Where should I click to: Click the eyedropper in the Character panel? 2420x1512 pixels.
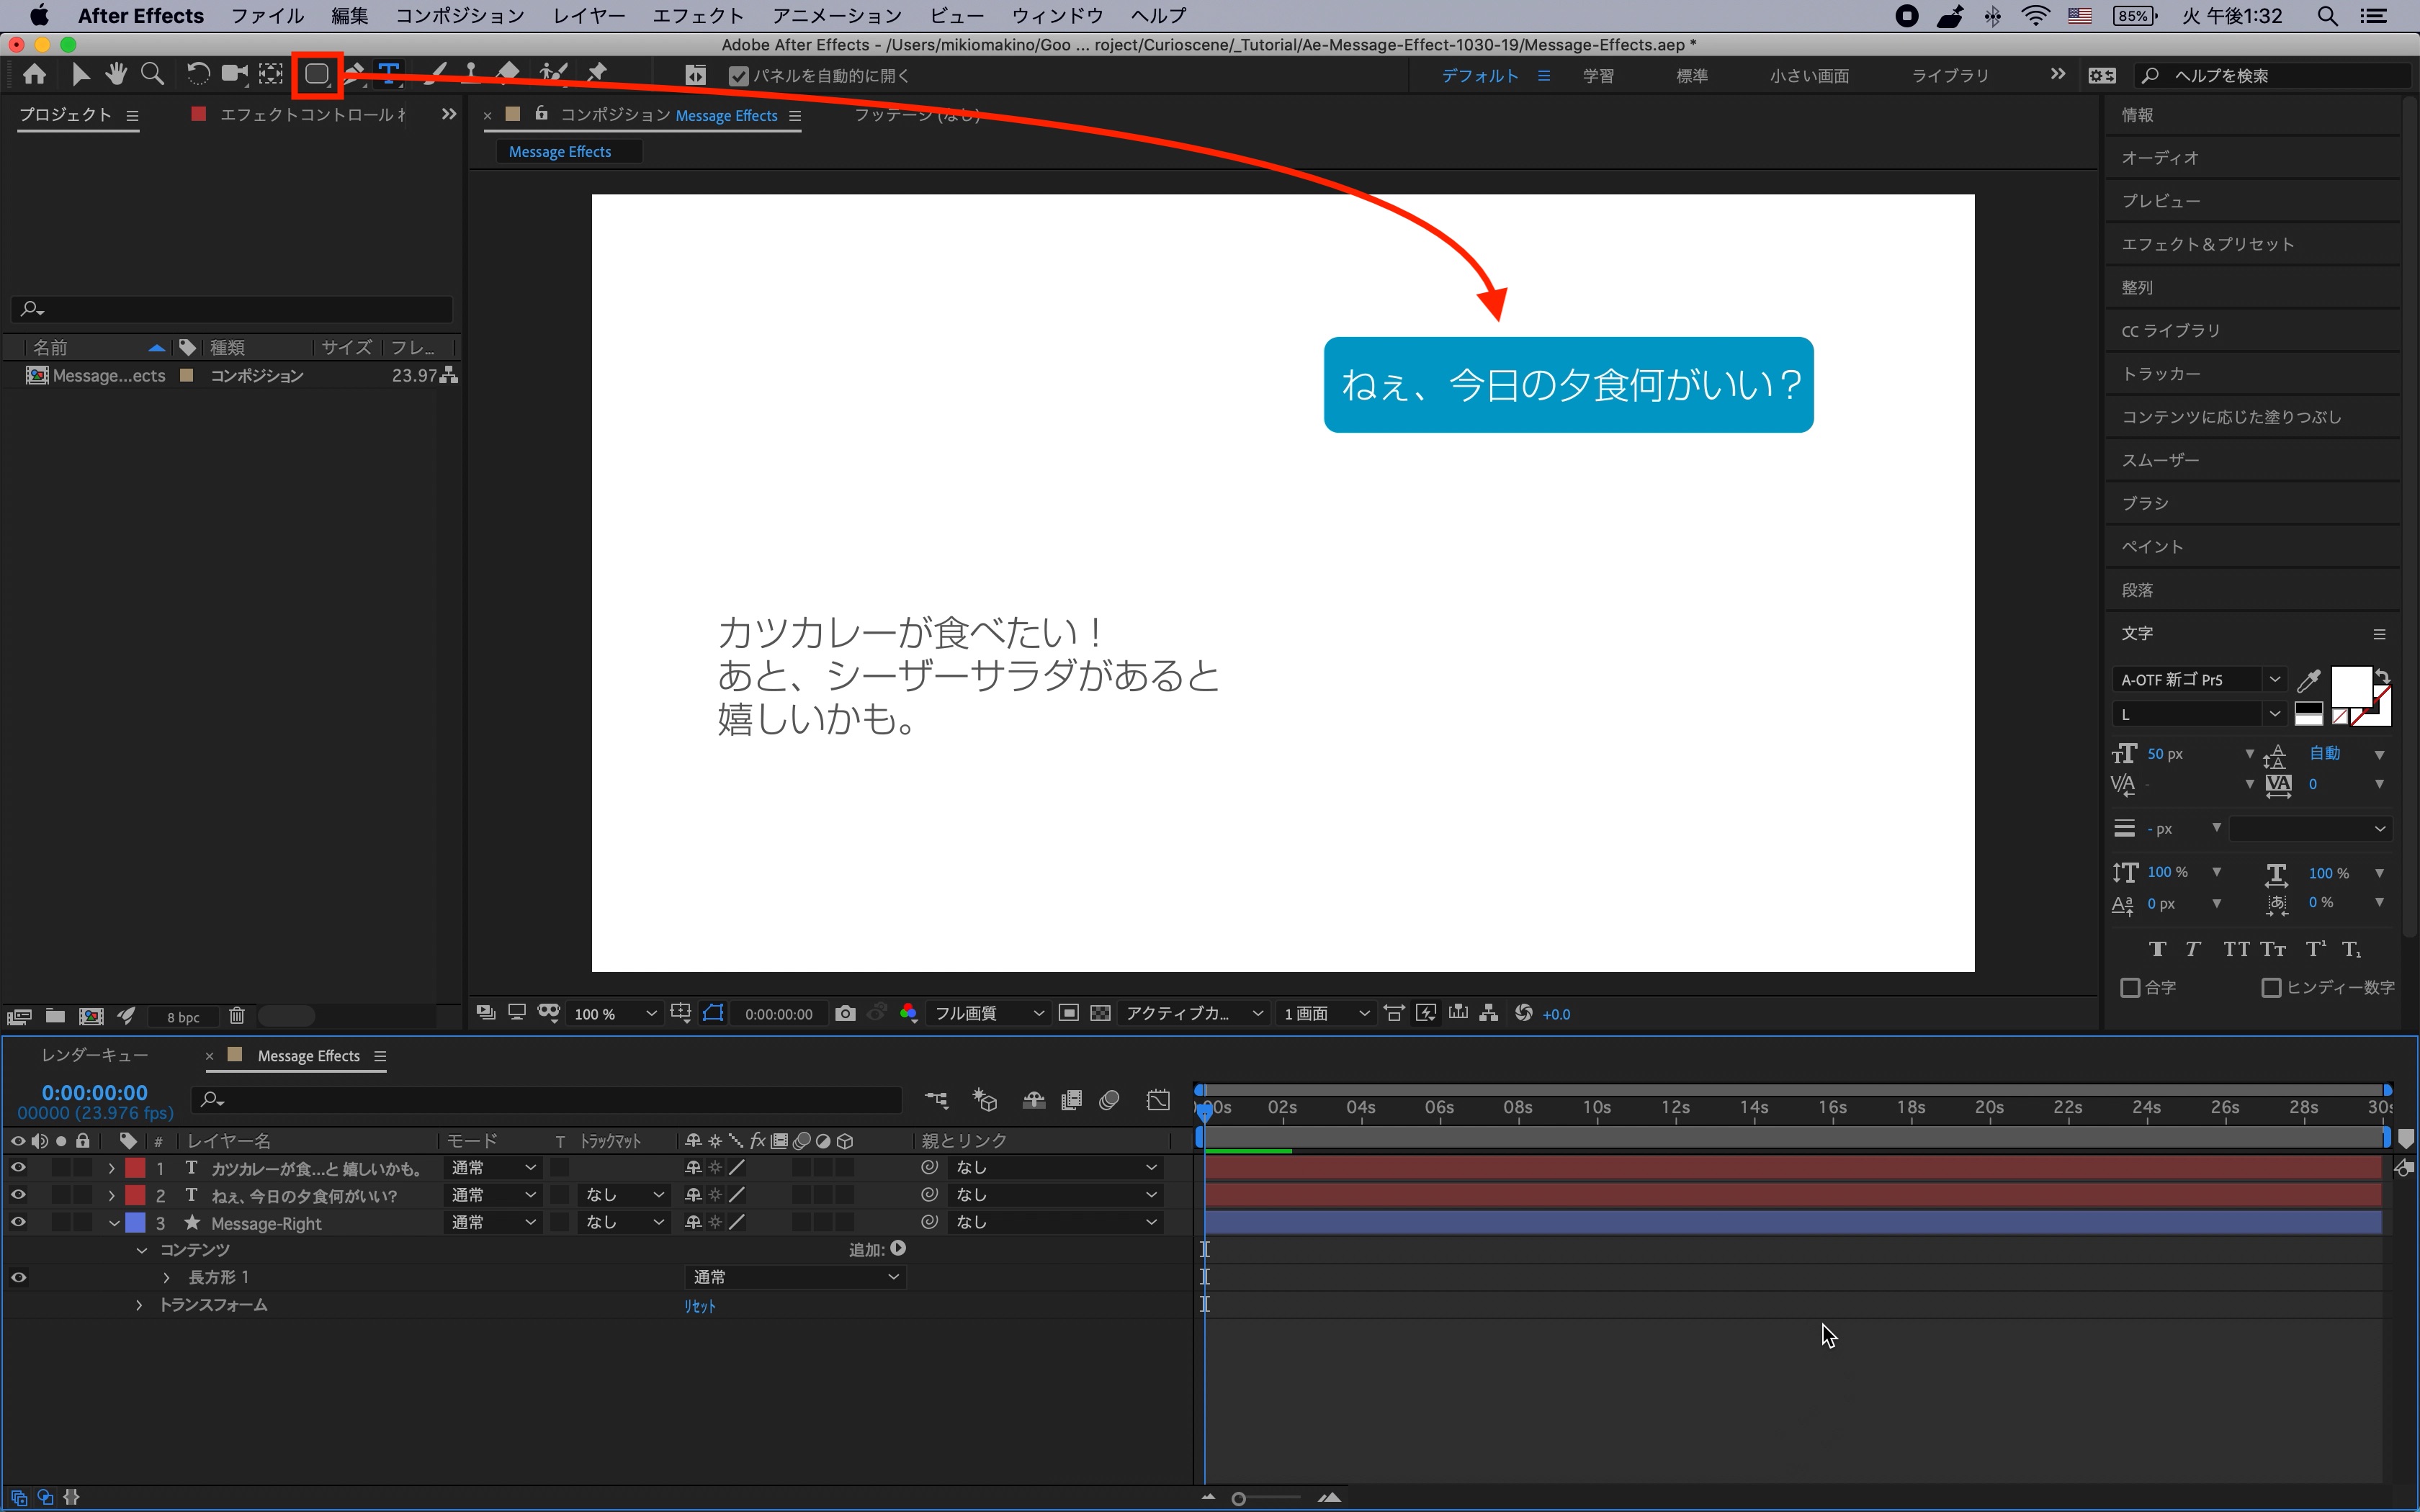click(2308, 681)
